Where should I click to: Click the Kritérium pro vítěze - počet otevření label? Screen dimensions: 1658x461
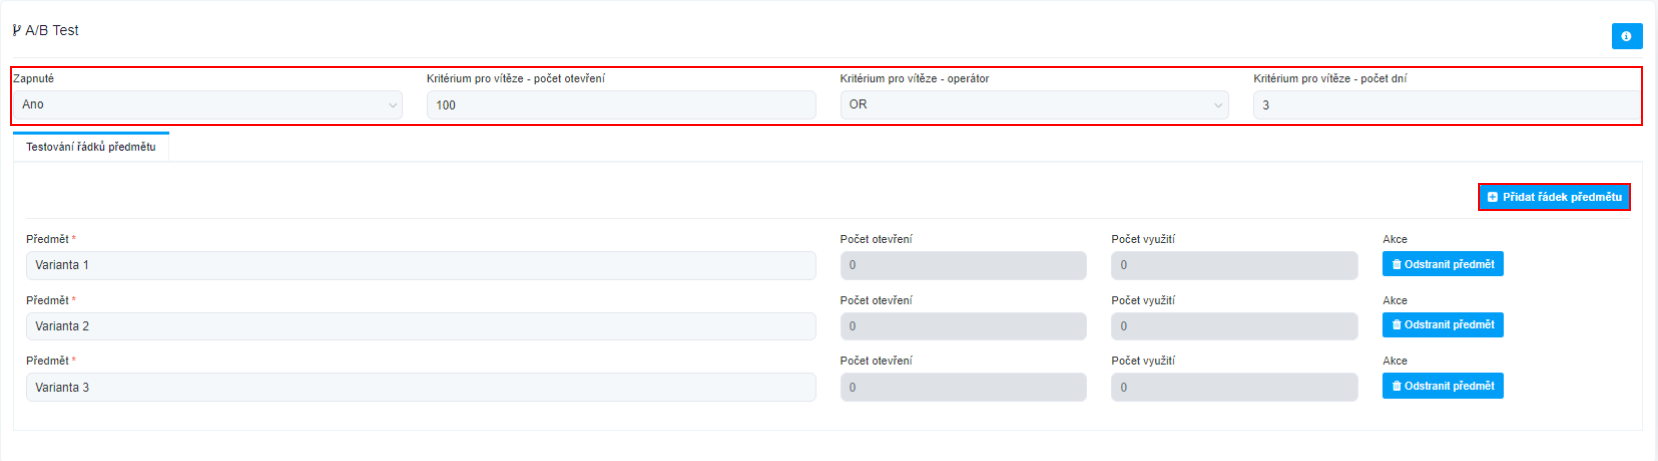coord(516,78)
